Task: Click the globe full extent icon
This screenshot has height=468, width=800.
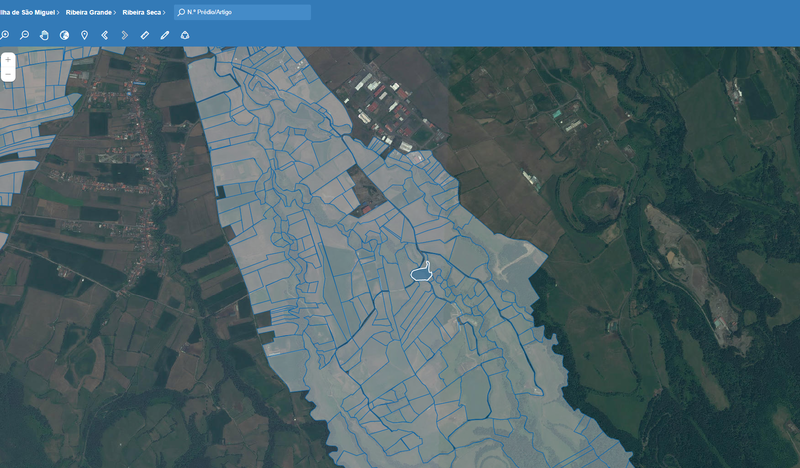Action: pos(64,35)
